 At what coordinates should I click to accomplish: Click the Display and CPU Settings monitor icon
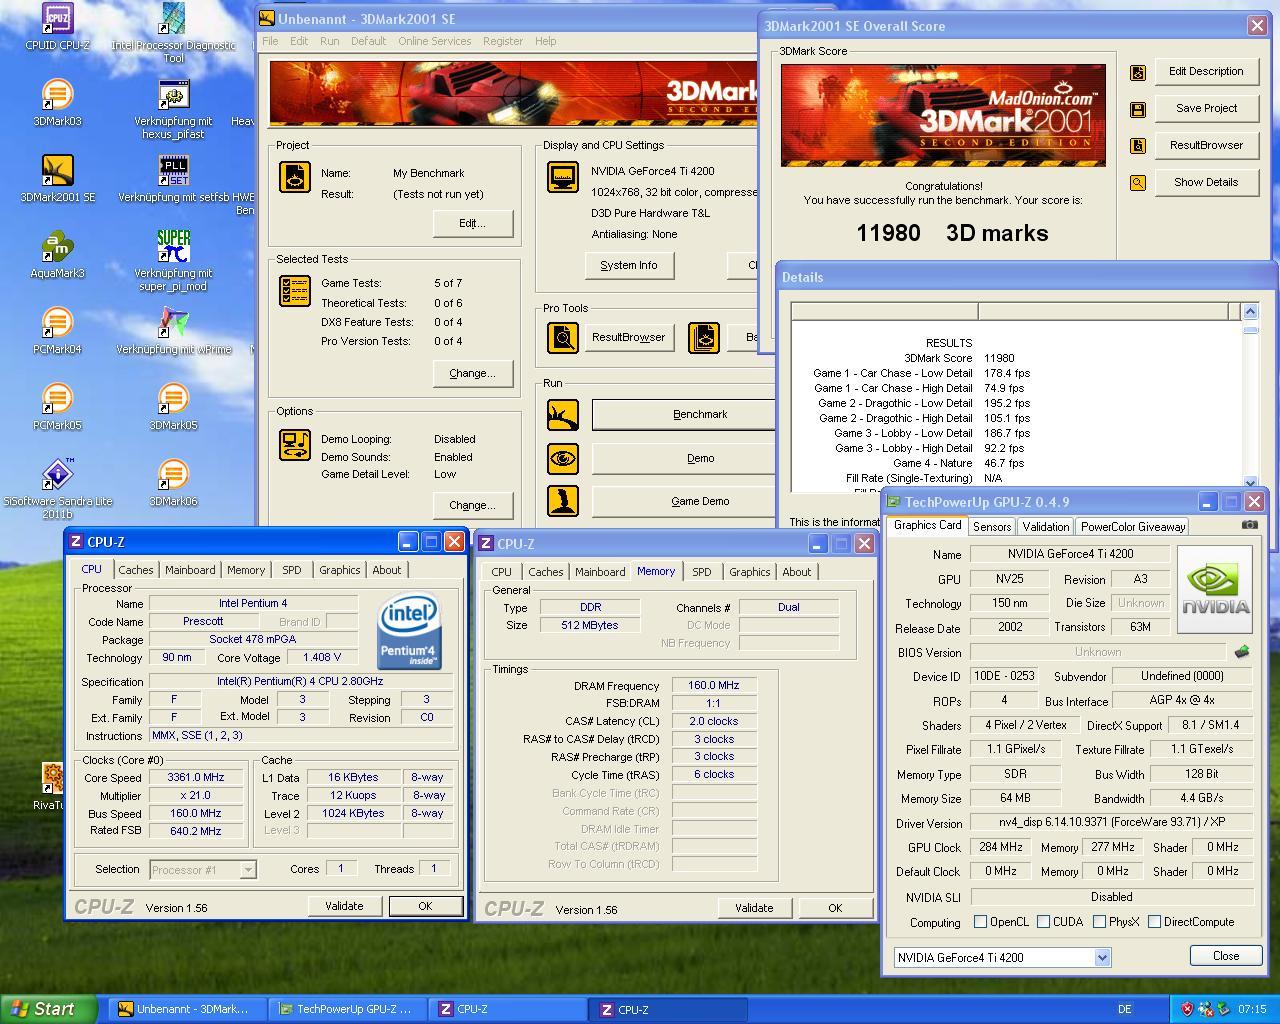[563, 177]
